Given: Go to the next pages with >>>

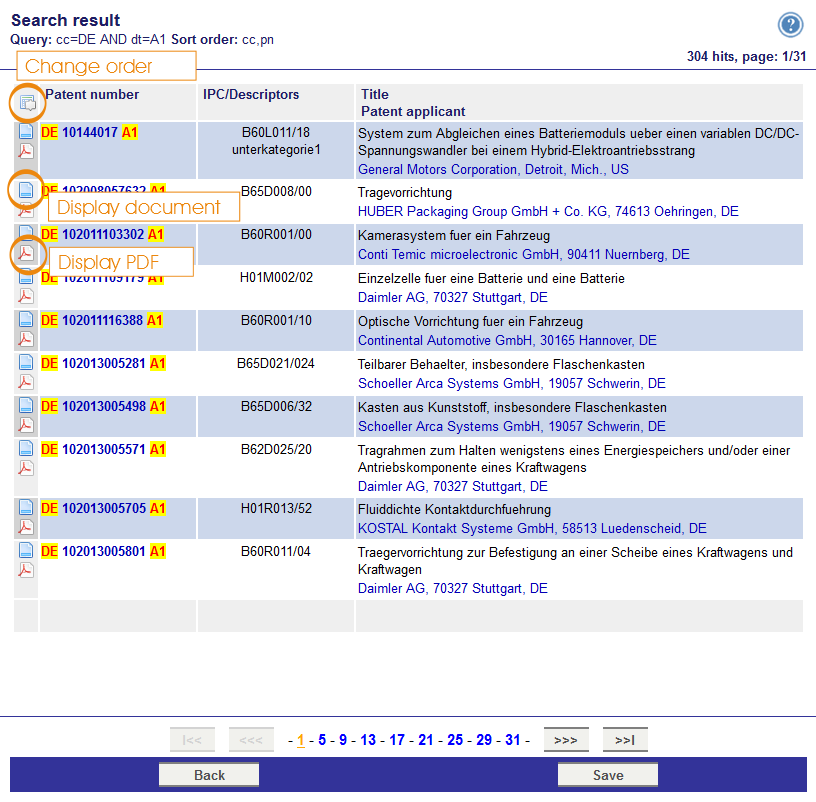Looking at the screenshot, I should [566, 740].
